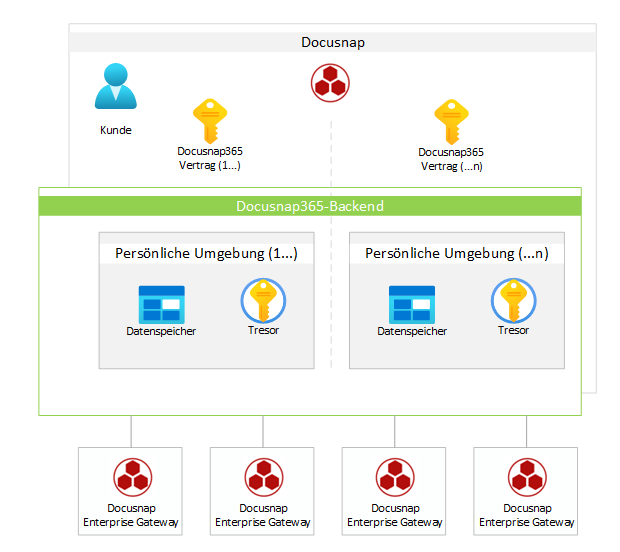
Task: Select the Docusnap title header
Action: [333, 42]
